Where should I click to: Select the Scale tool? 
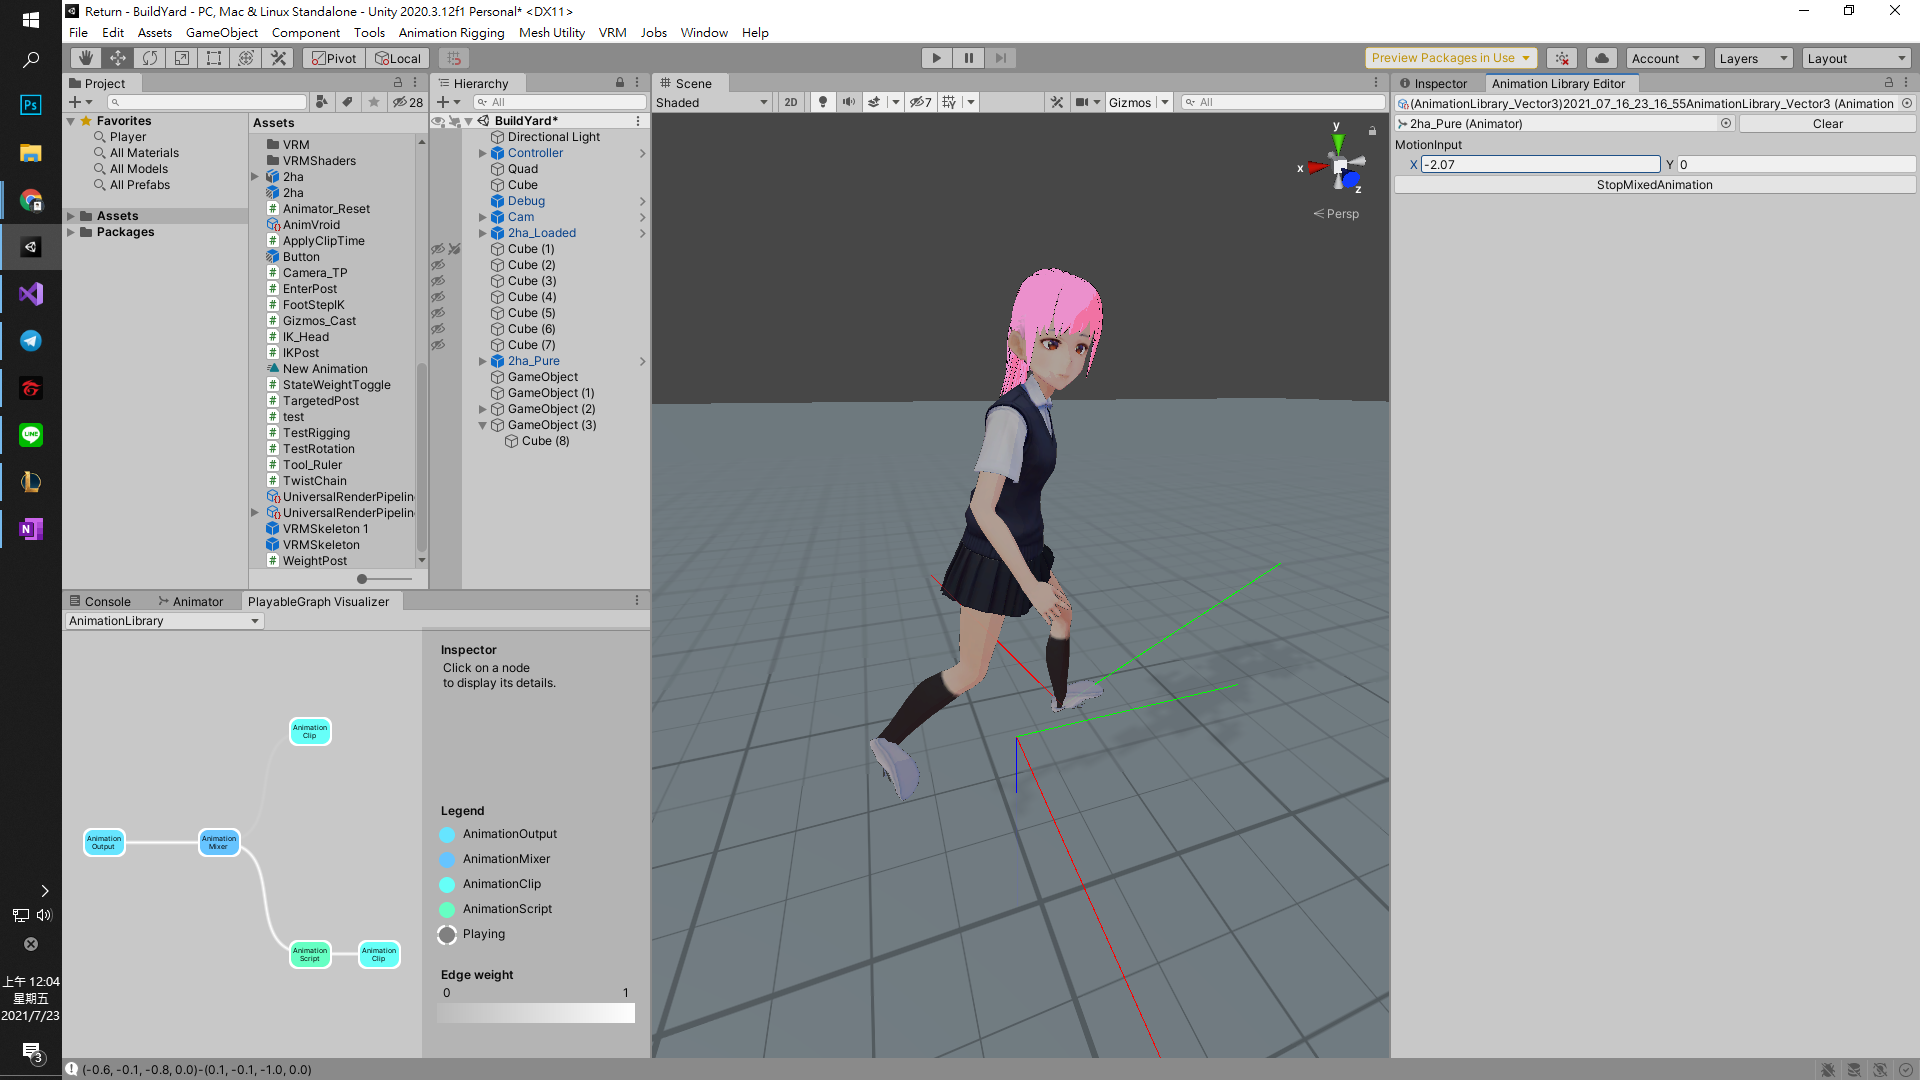click(x=182, y=58)
